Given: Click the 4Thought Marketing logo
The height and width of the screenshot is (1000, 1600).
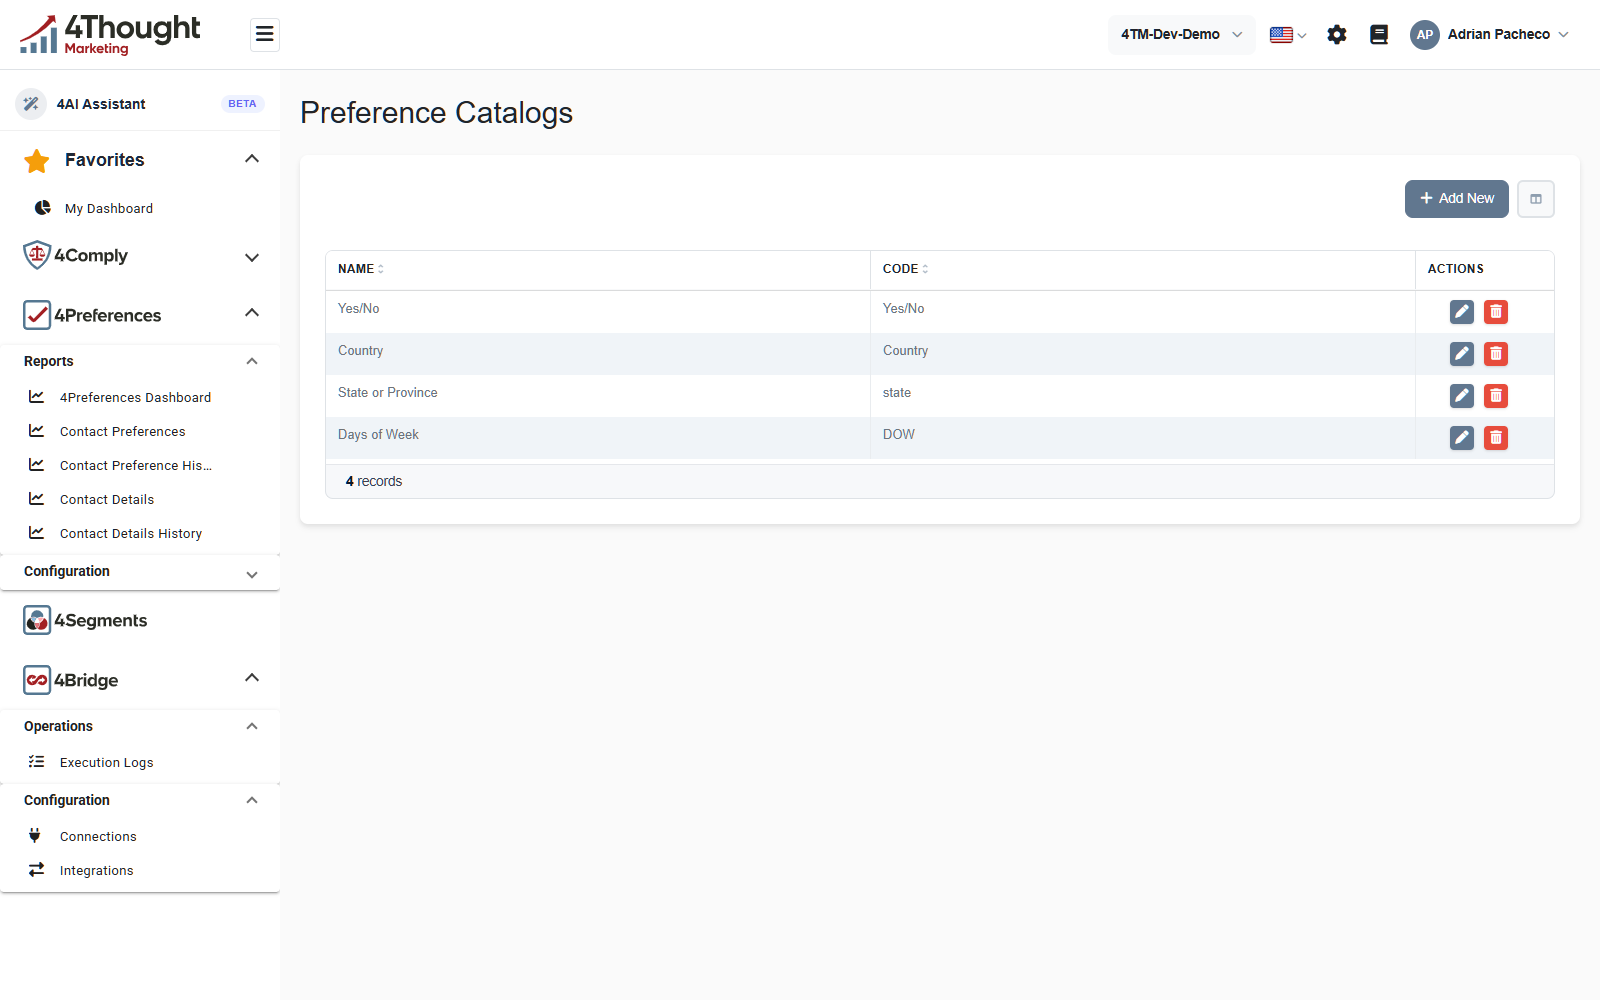Looking at the screenshot, I should click(110, 35).
